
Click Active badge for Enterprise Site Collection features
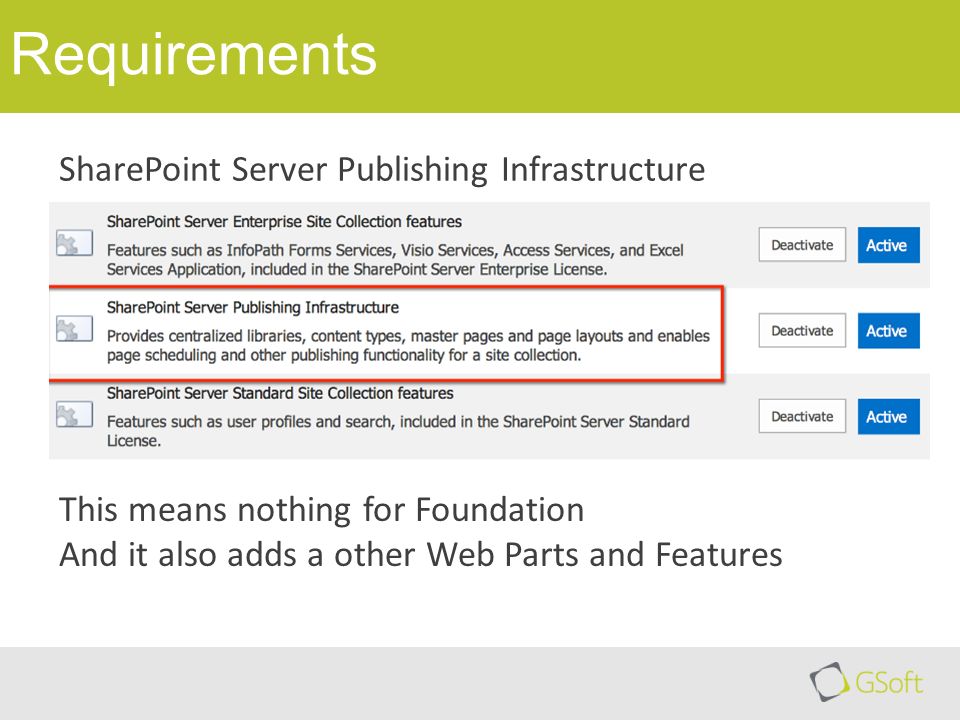(x=888, y=245)
